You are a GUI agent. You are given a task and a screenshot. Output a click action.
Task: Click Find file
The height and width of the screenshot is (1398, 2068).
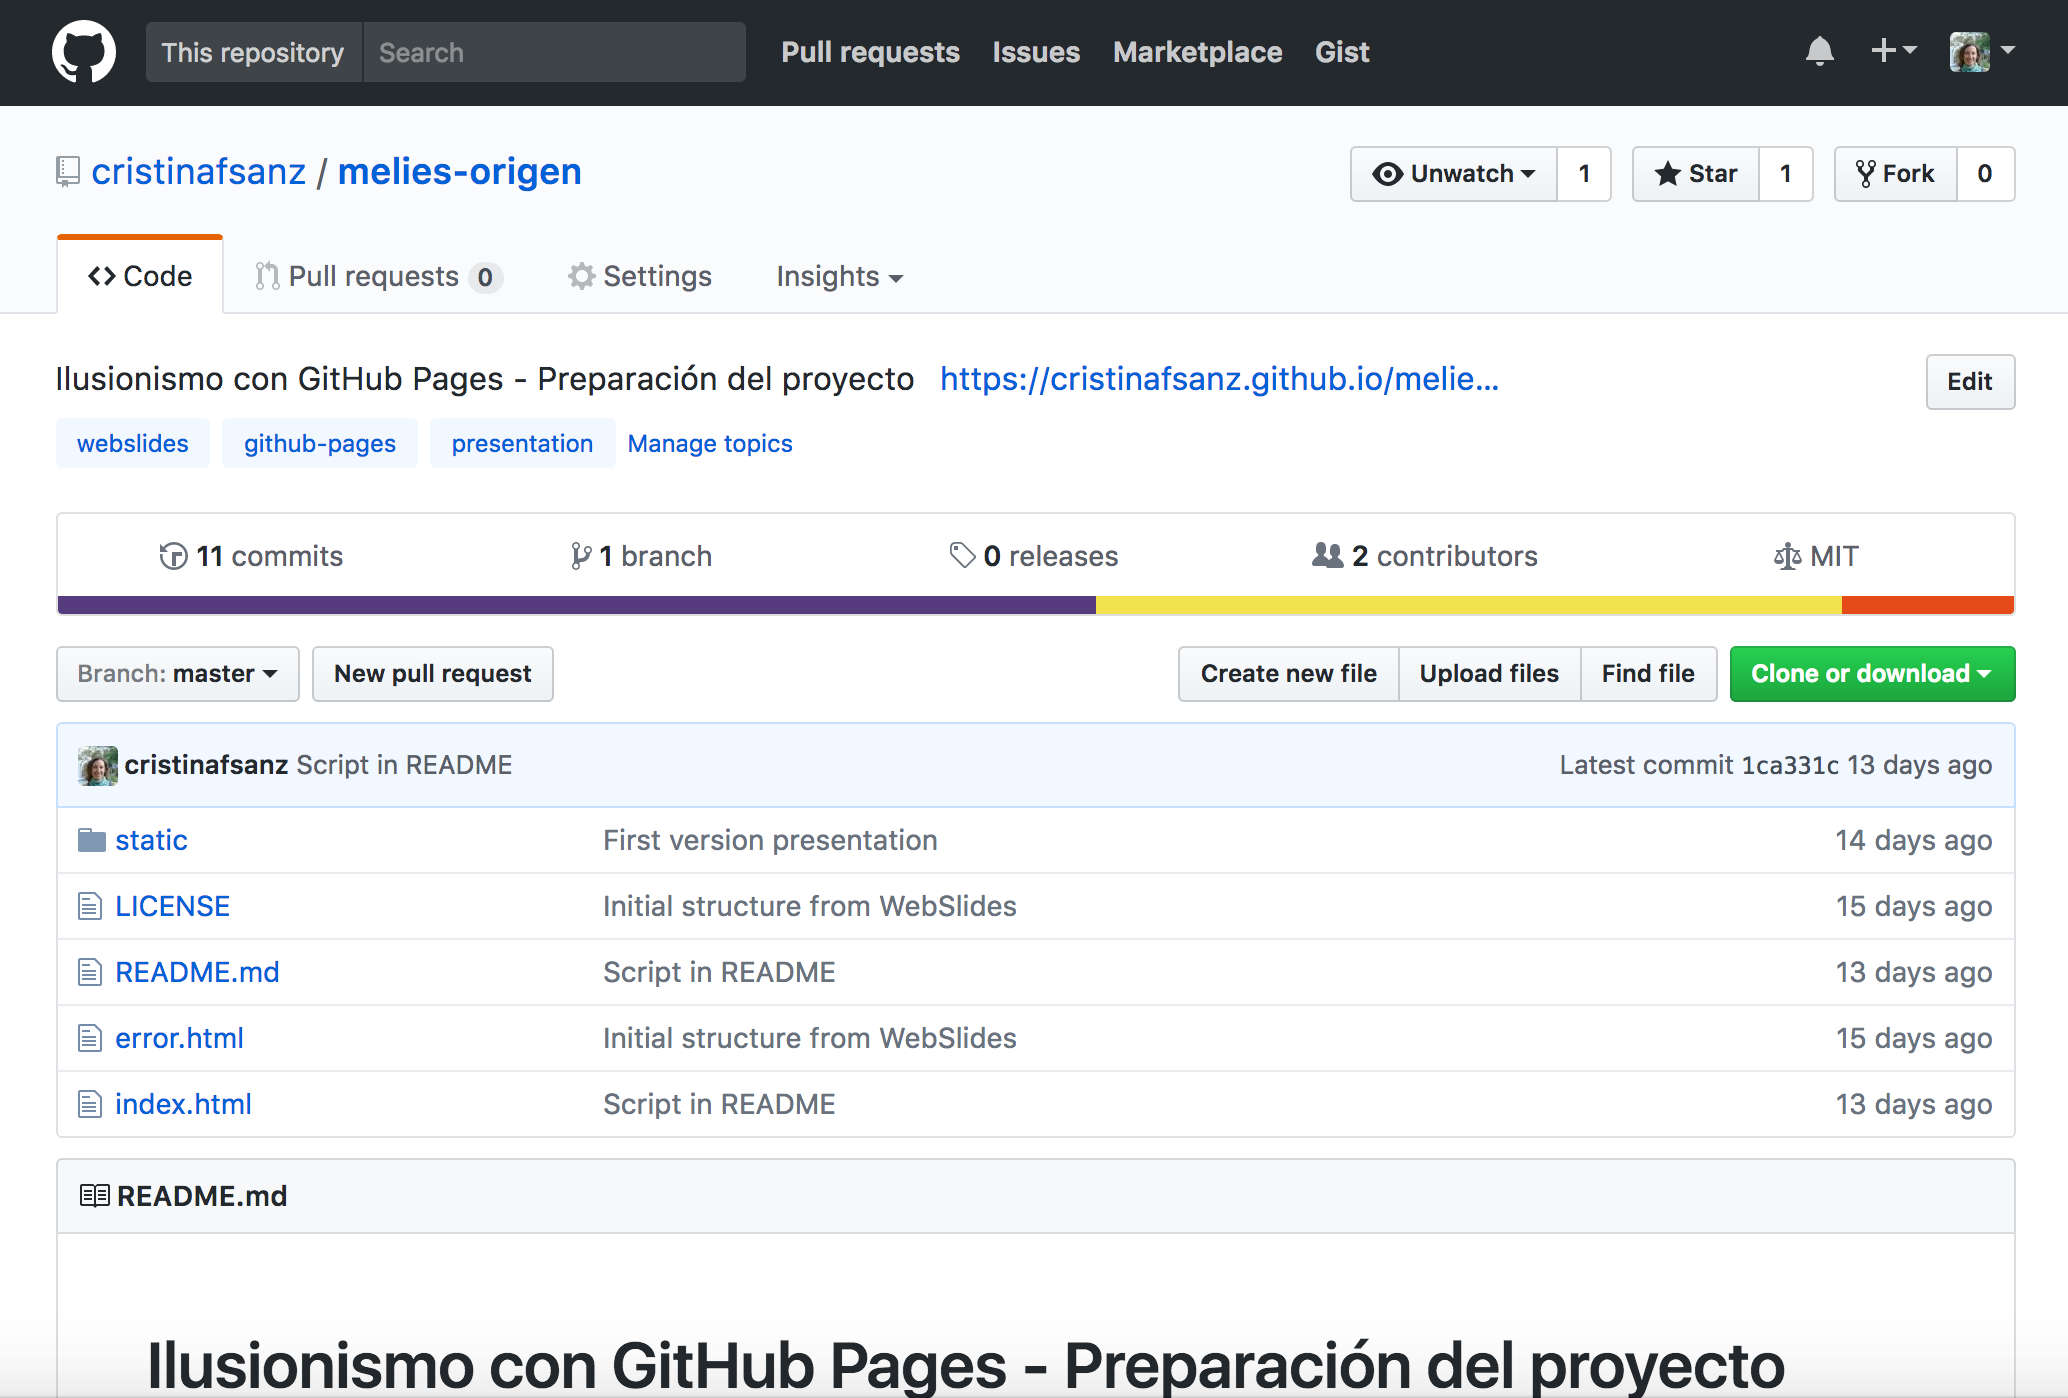coord(1648,674)
